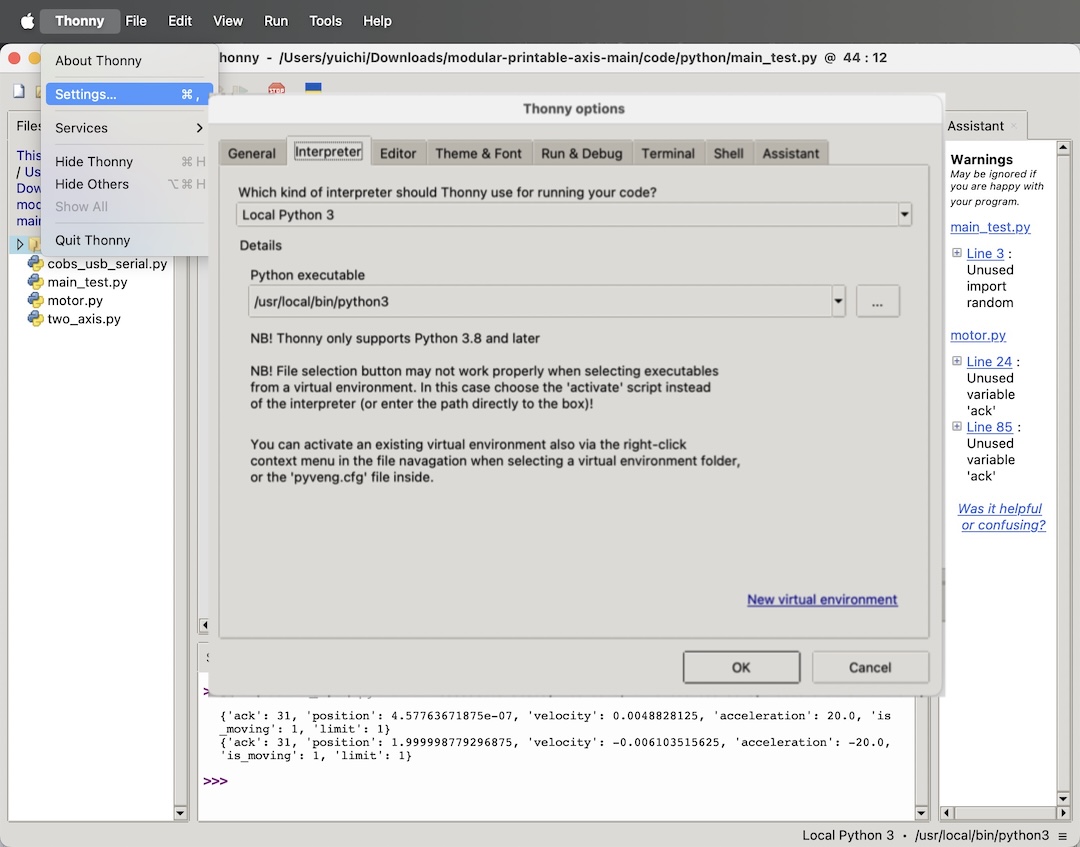Open the Help menu
The width and height of the screenshot is (1080, 847).
coord(377,21)
